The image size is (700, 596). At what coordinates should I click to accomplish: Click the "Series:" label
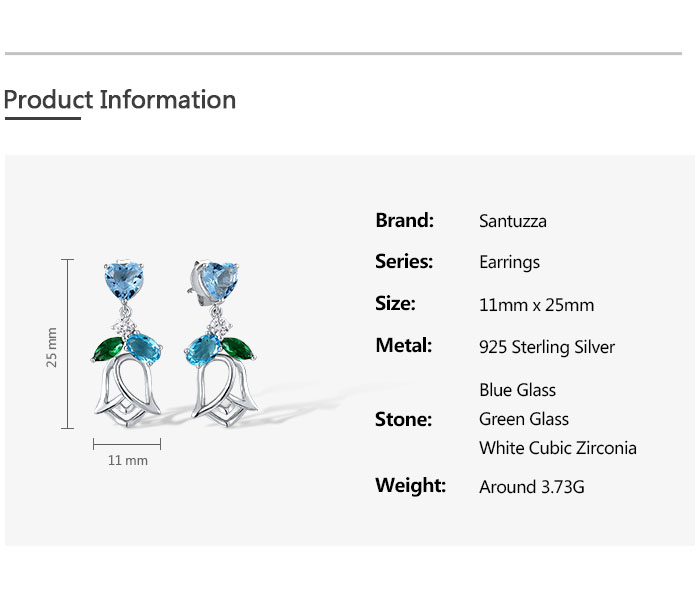(x=404, y=262)
